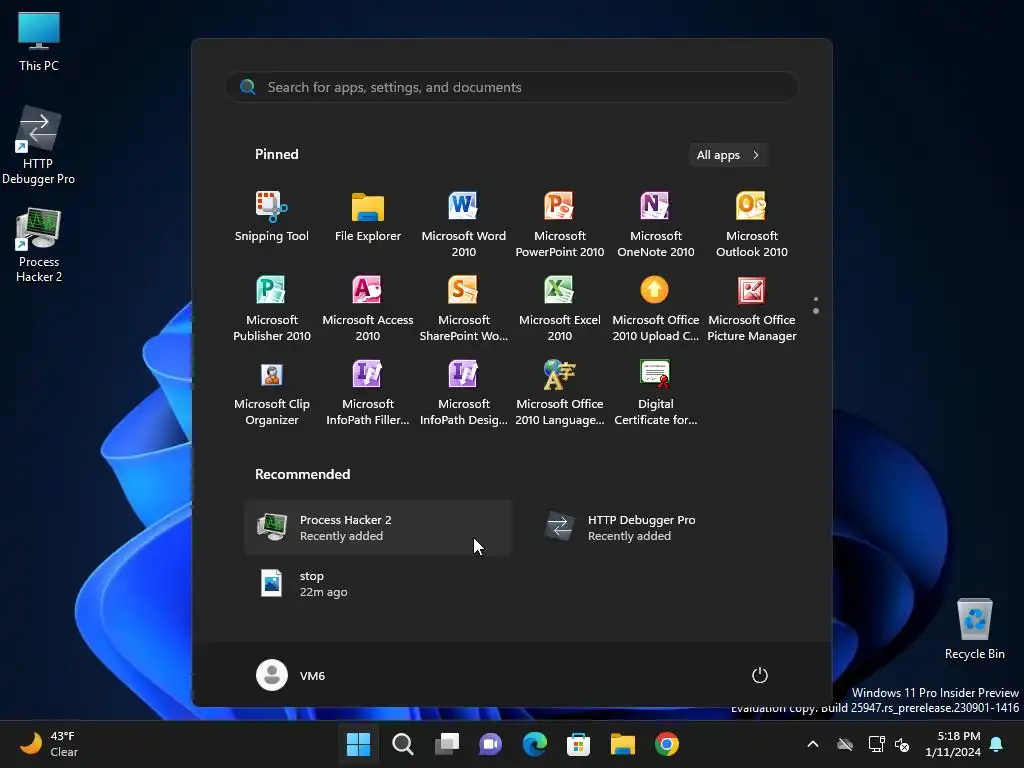The height and width of the screenshot is (768, 1024).
Task: Launch Microsoft InfoPath Filler
Action: point(368,392)
